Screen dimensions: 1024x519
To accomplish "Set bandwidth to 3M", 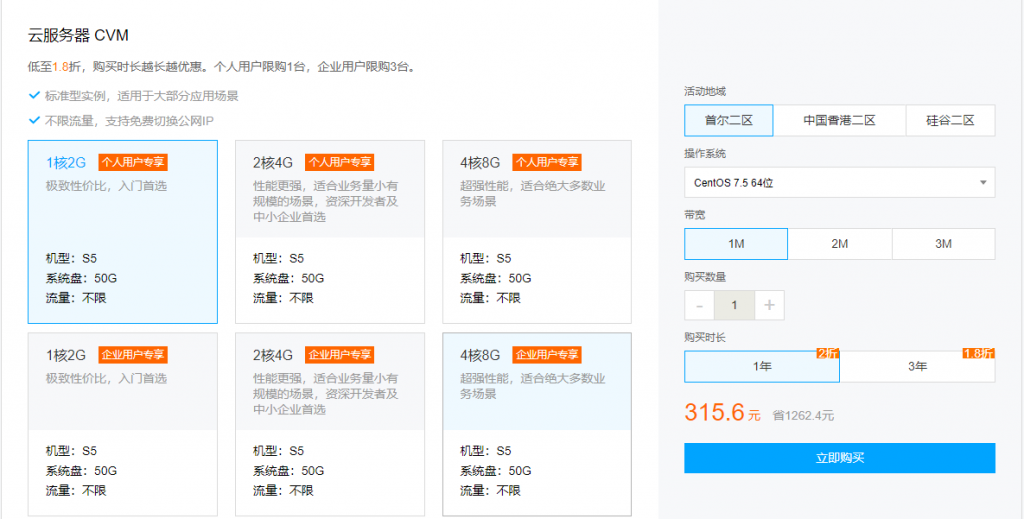I will (x=944, y=244).
